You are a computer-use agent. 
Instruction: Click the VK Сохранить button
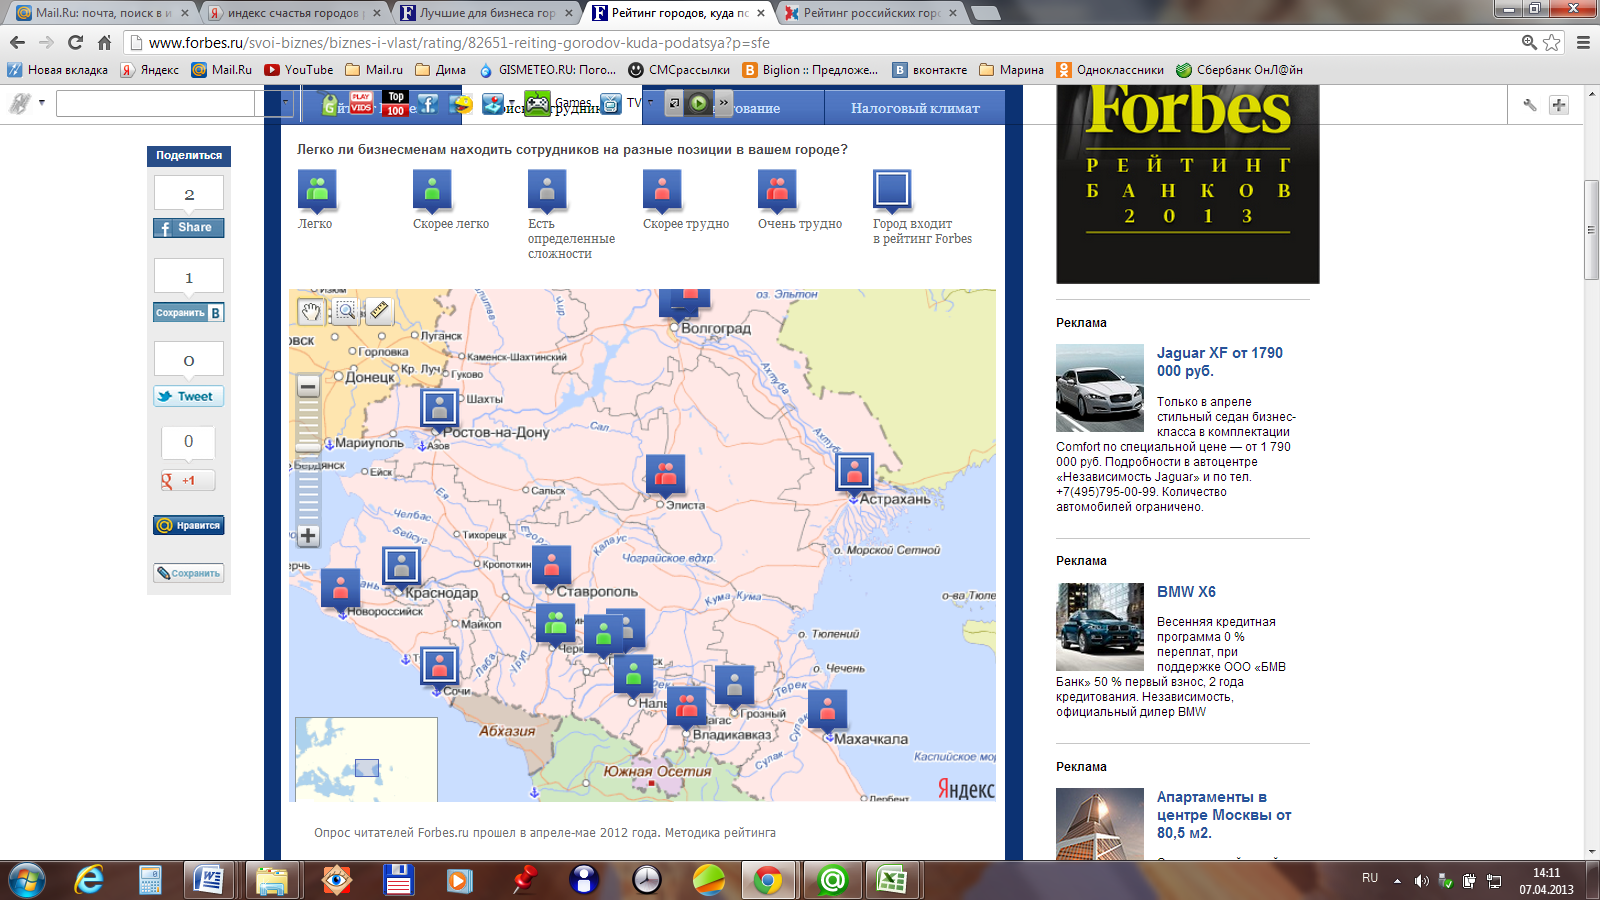(x=189, y=313)
